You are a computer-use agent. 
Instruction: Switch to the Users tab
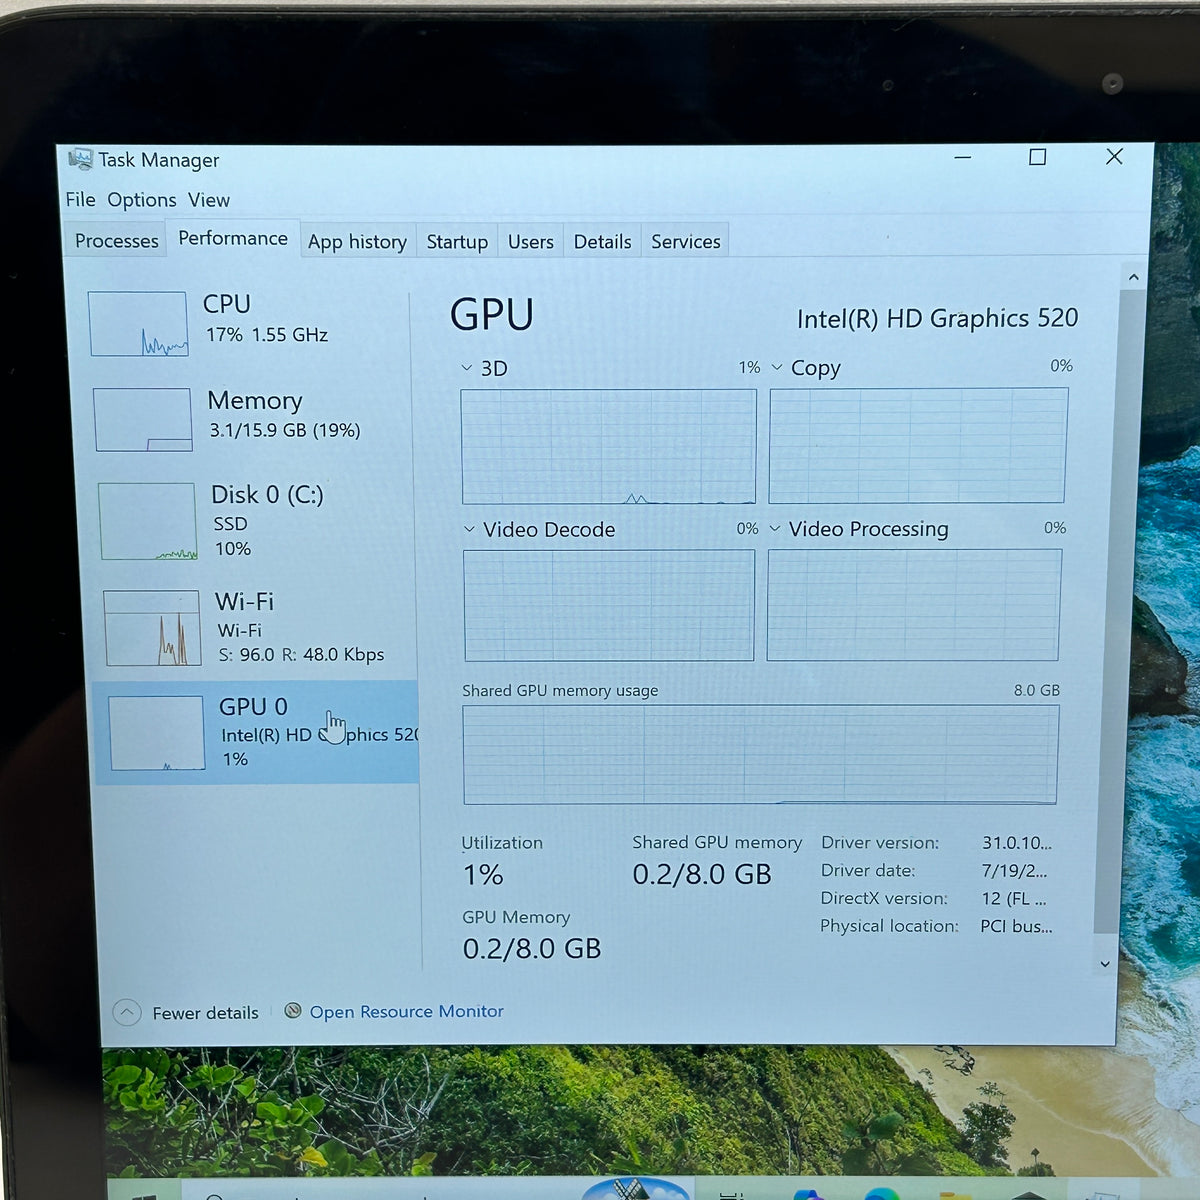pyautogui.click(x=530, y=241)
